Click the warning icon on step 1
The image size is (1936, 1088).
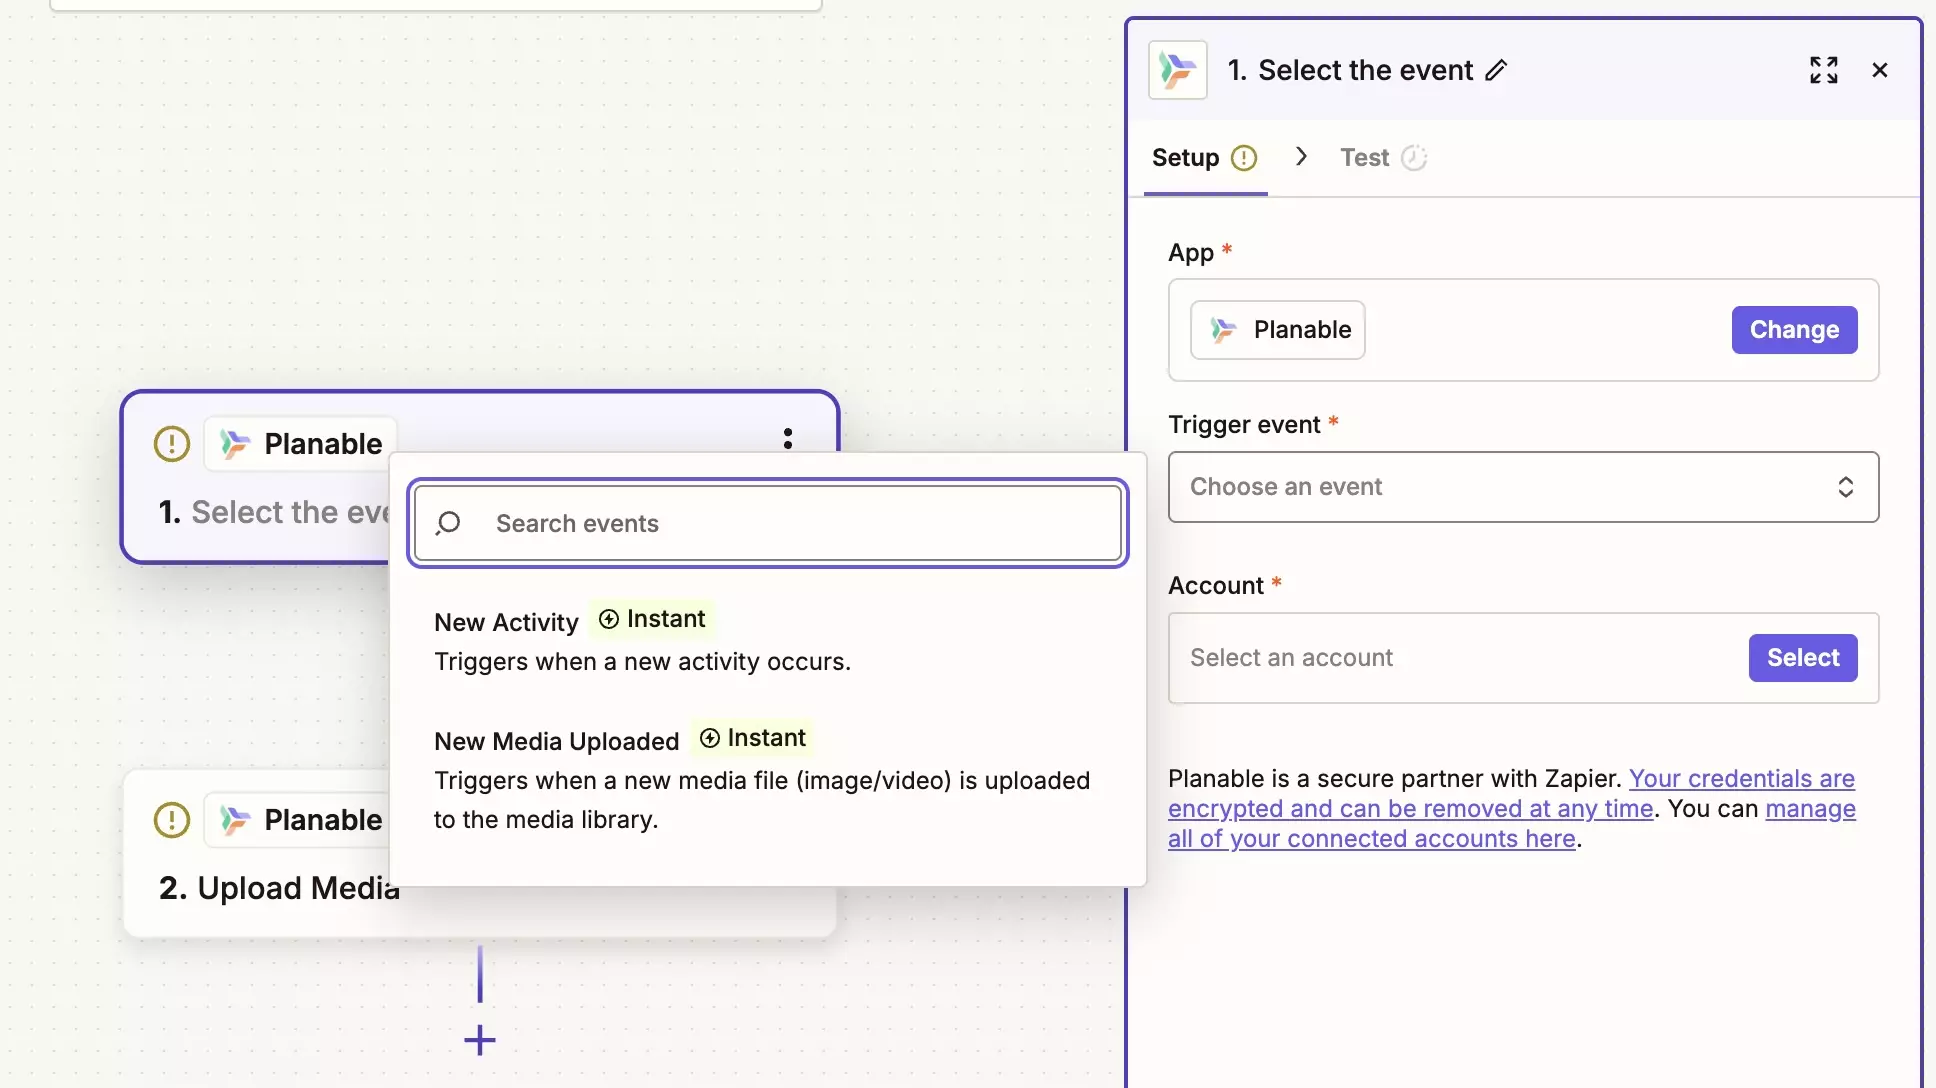tap(172, 444)
